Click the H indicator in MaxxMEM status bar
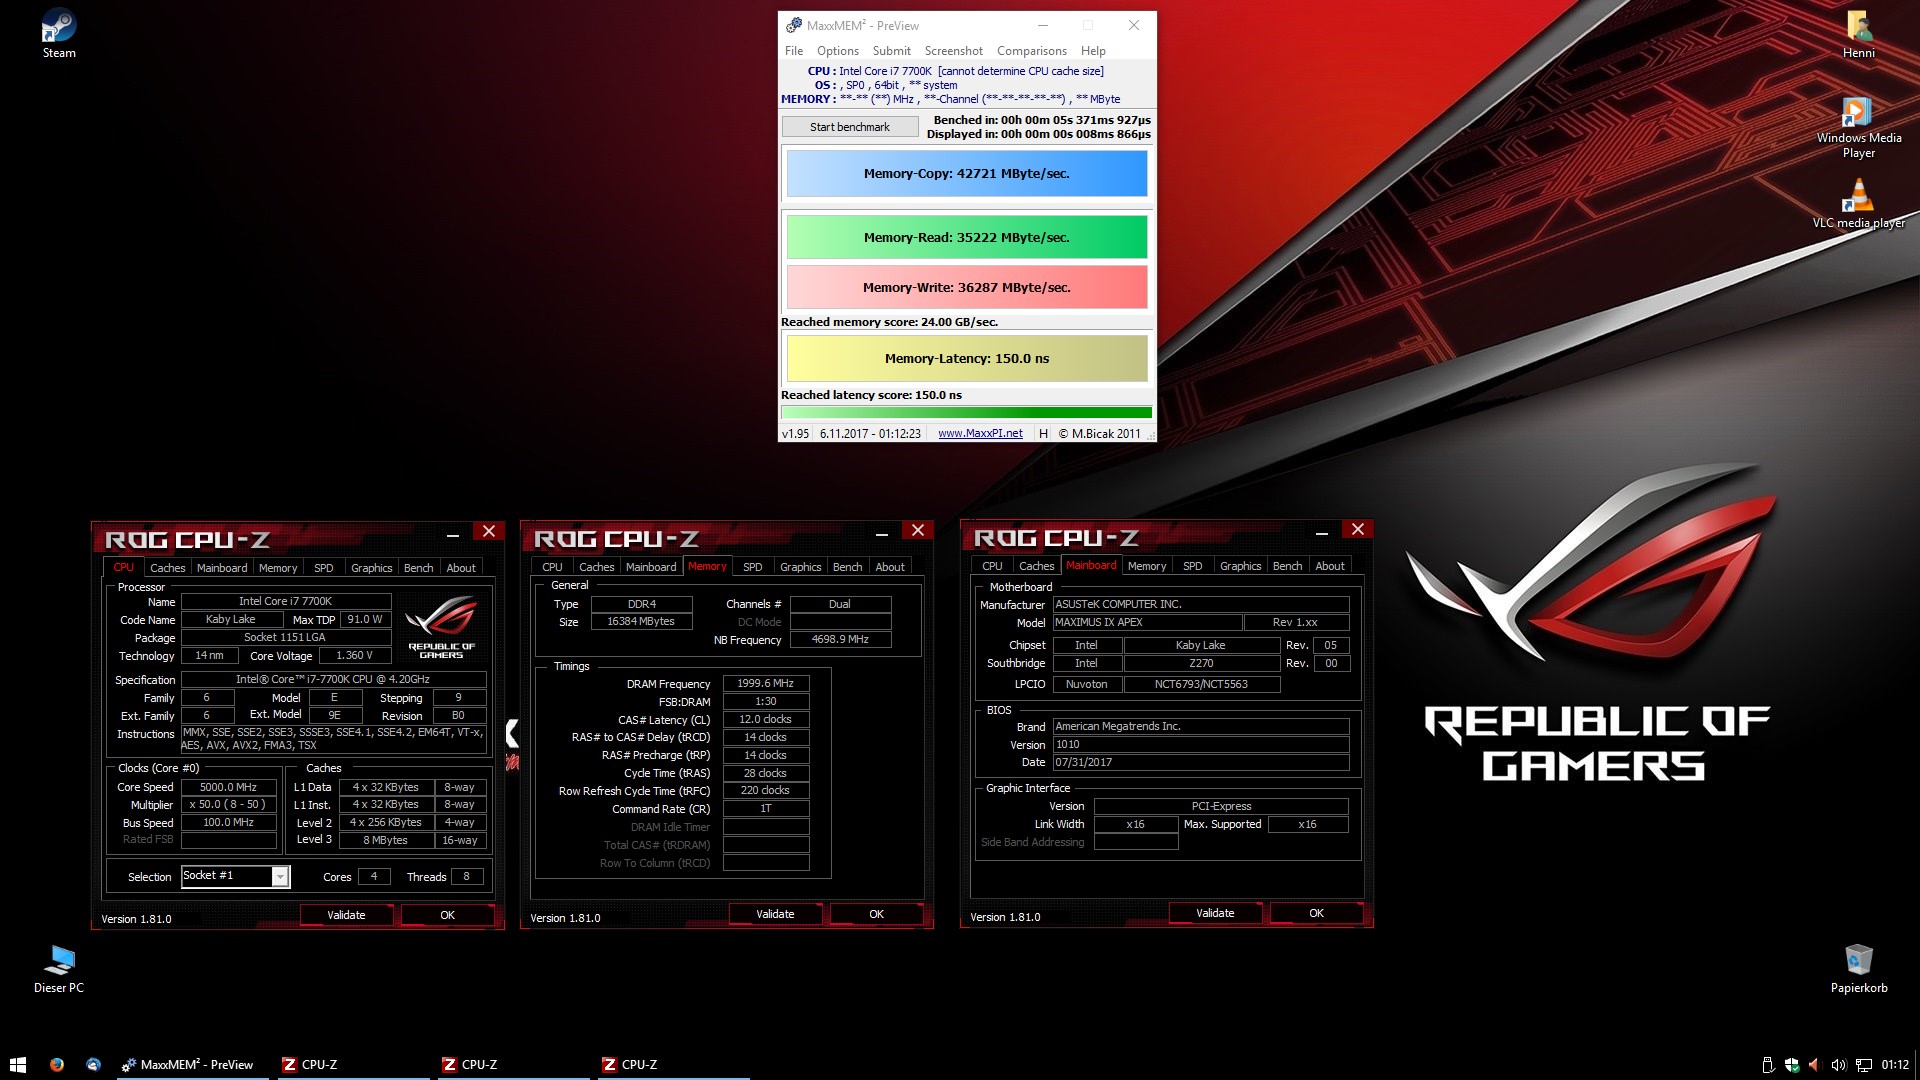 click(x=1043, y=434)
